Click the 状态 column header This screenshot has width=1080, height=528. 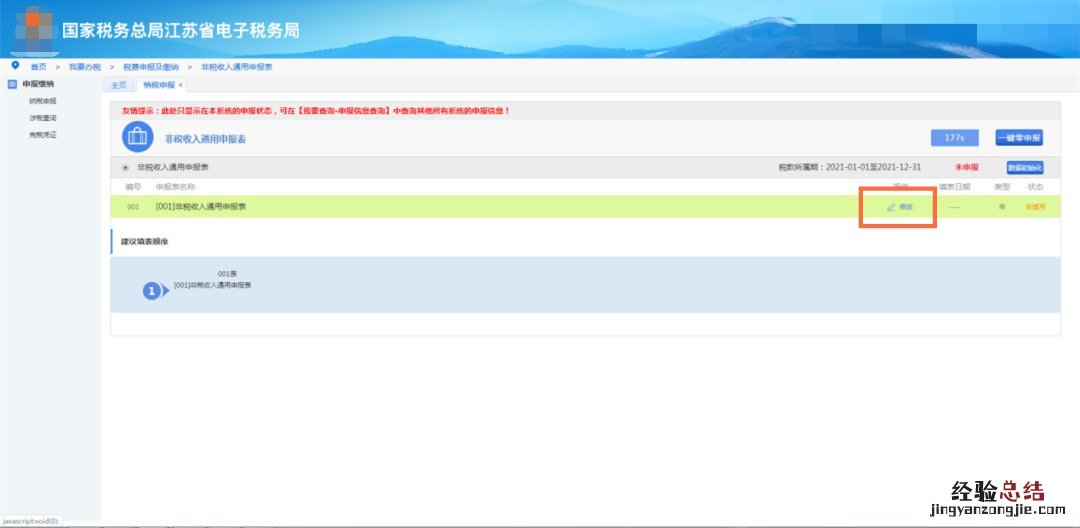pos(1035,187)
